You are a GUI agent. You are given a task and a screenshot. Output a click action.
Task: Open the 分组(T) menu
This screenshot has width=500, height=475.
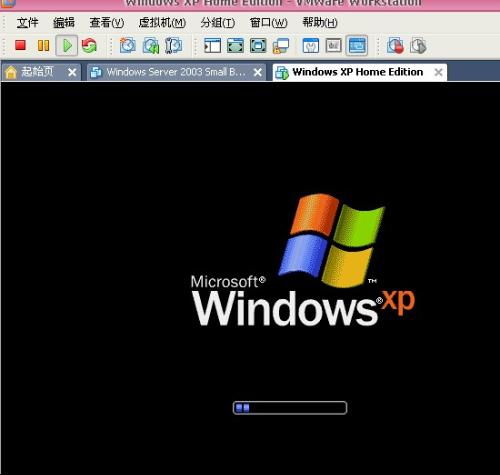pos(218,23)
